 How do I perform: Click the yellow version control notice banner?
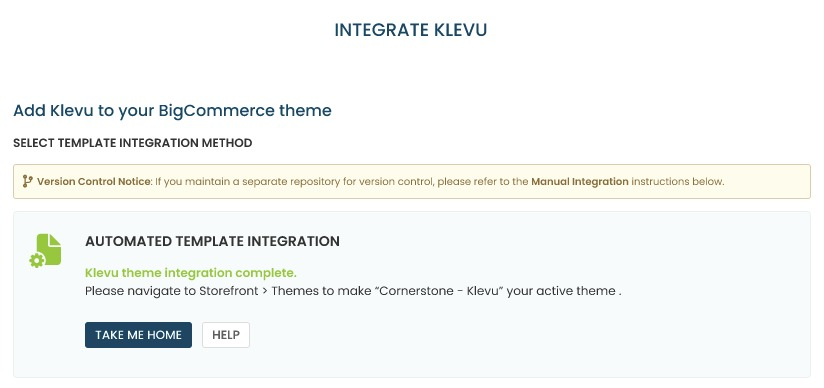(x=412, y=181)
